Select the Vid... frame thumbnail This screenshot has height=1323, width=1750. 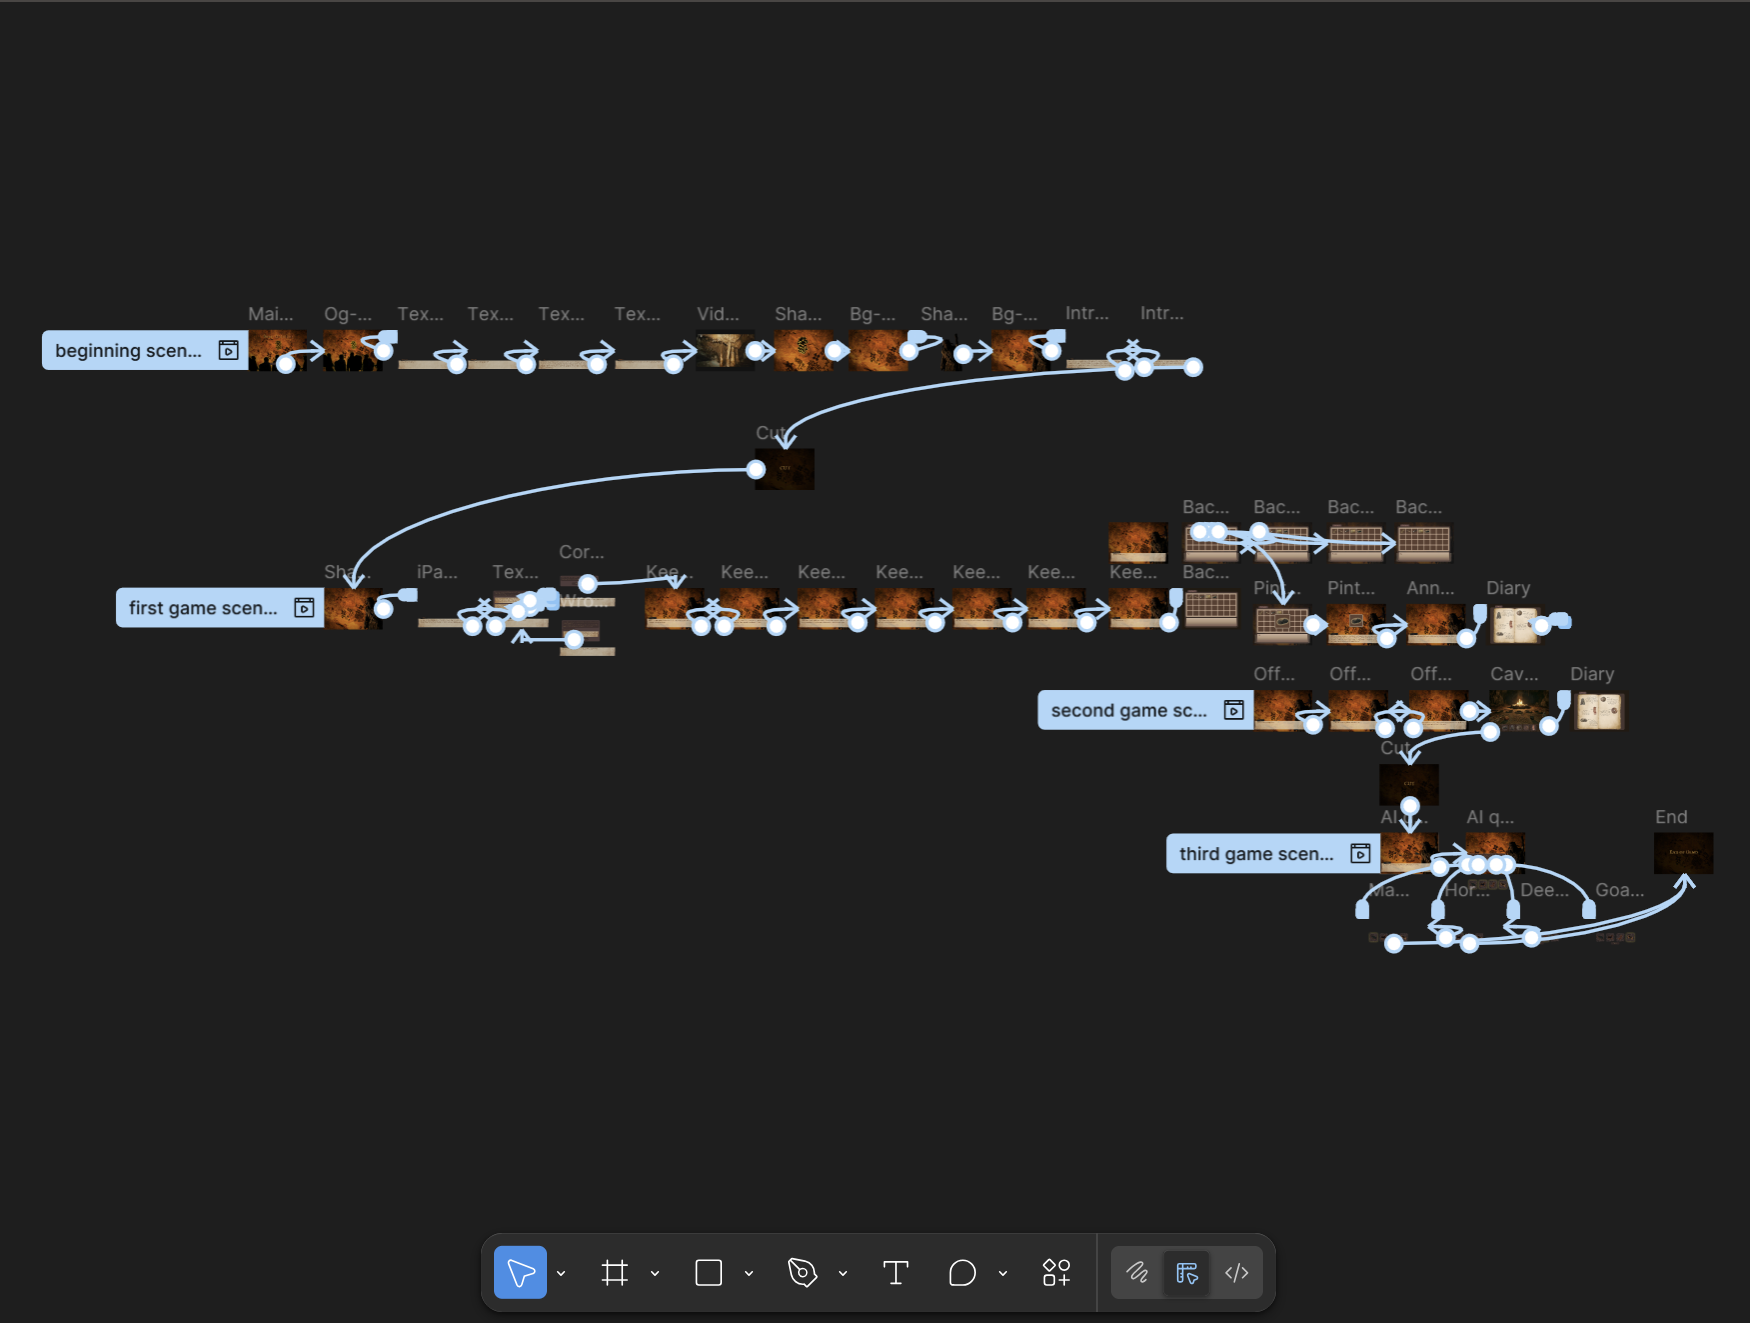(x=723, y=351)
